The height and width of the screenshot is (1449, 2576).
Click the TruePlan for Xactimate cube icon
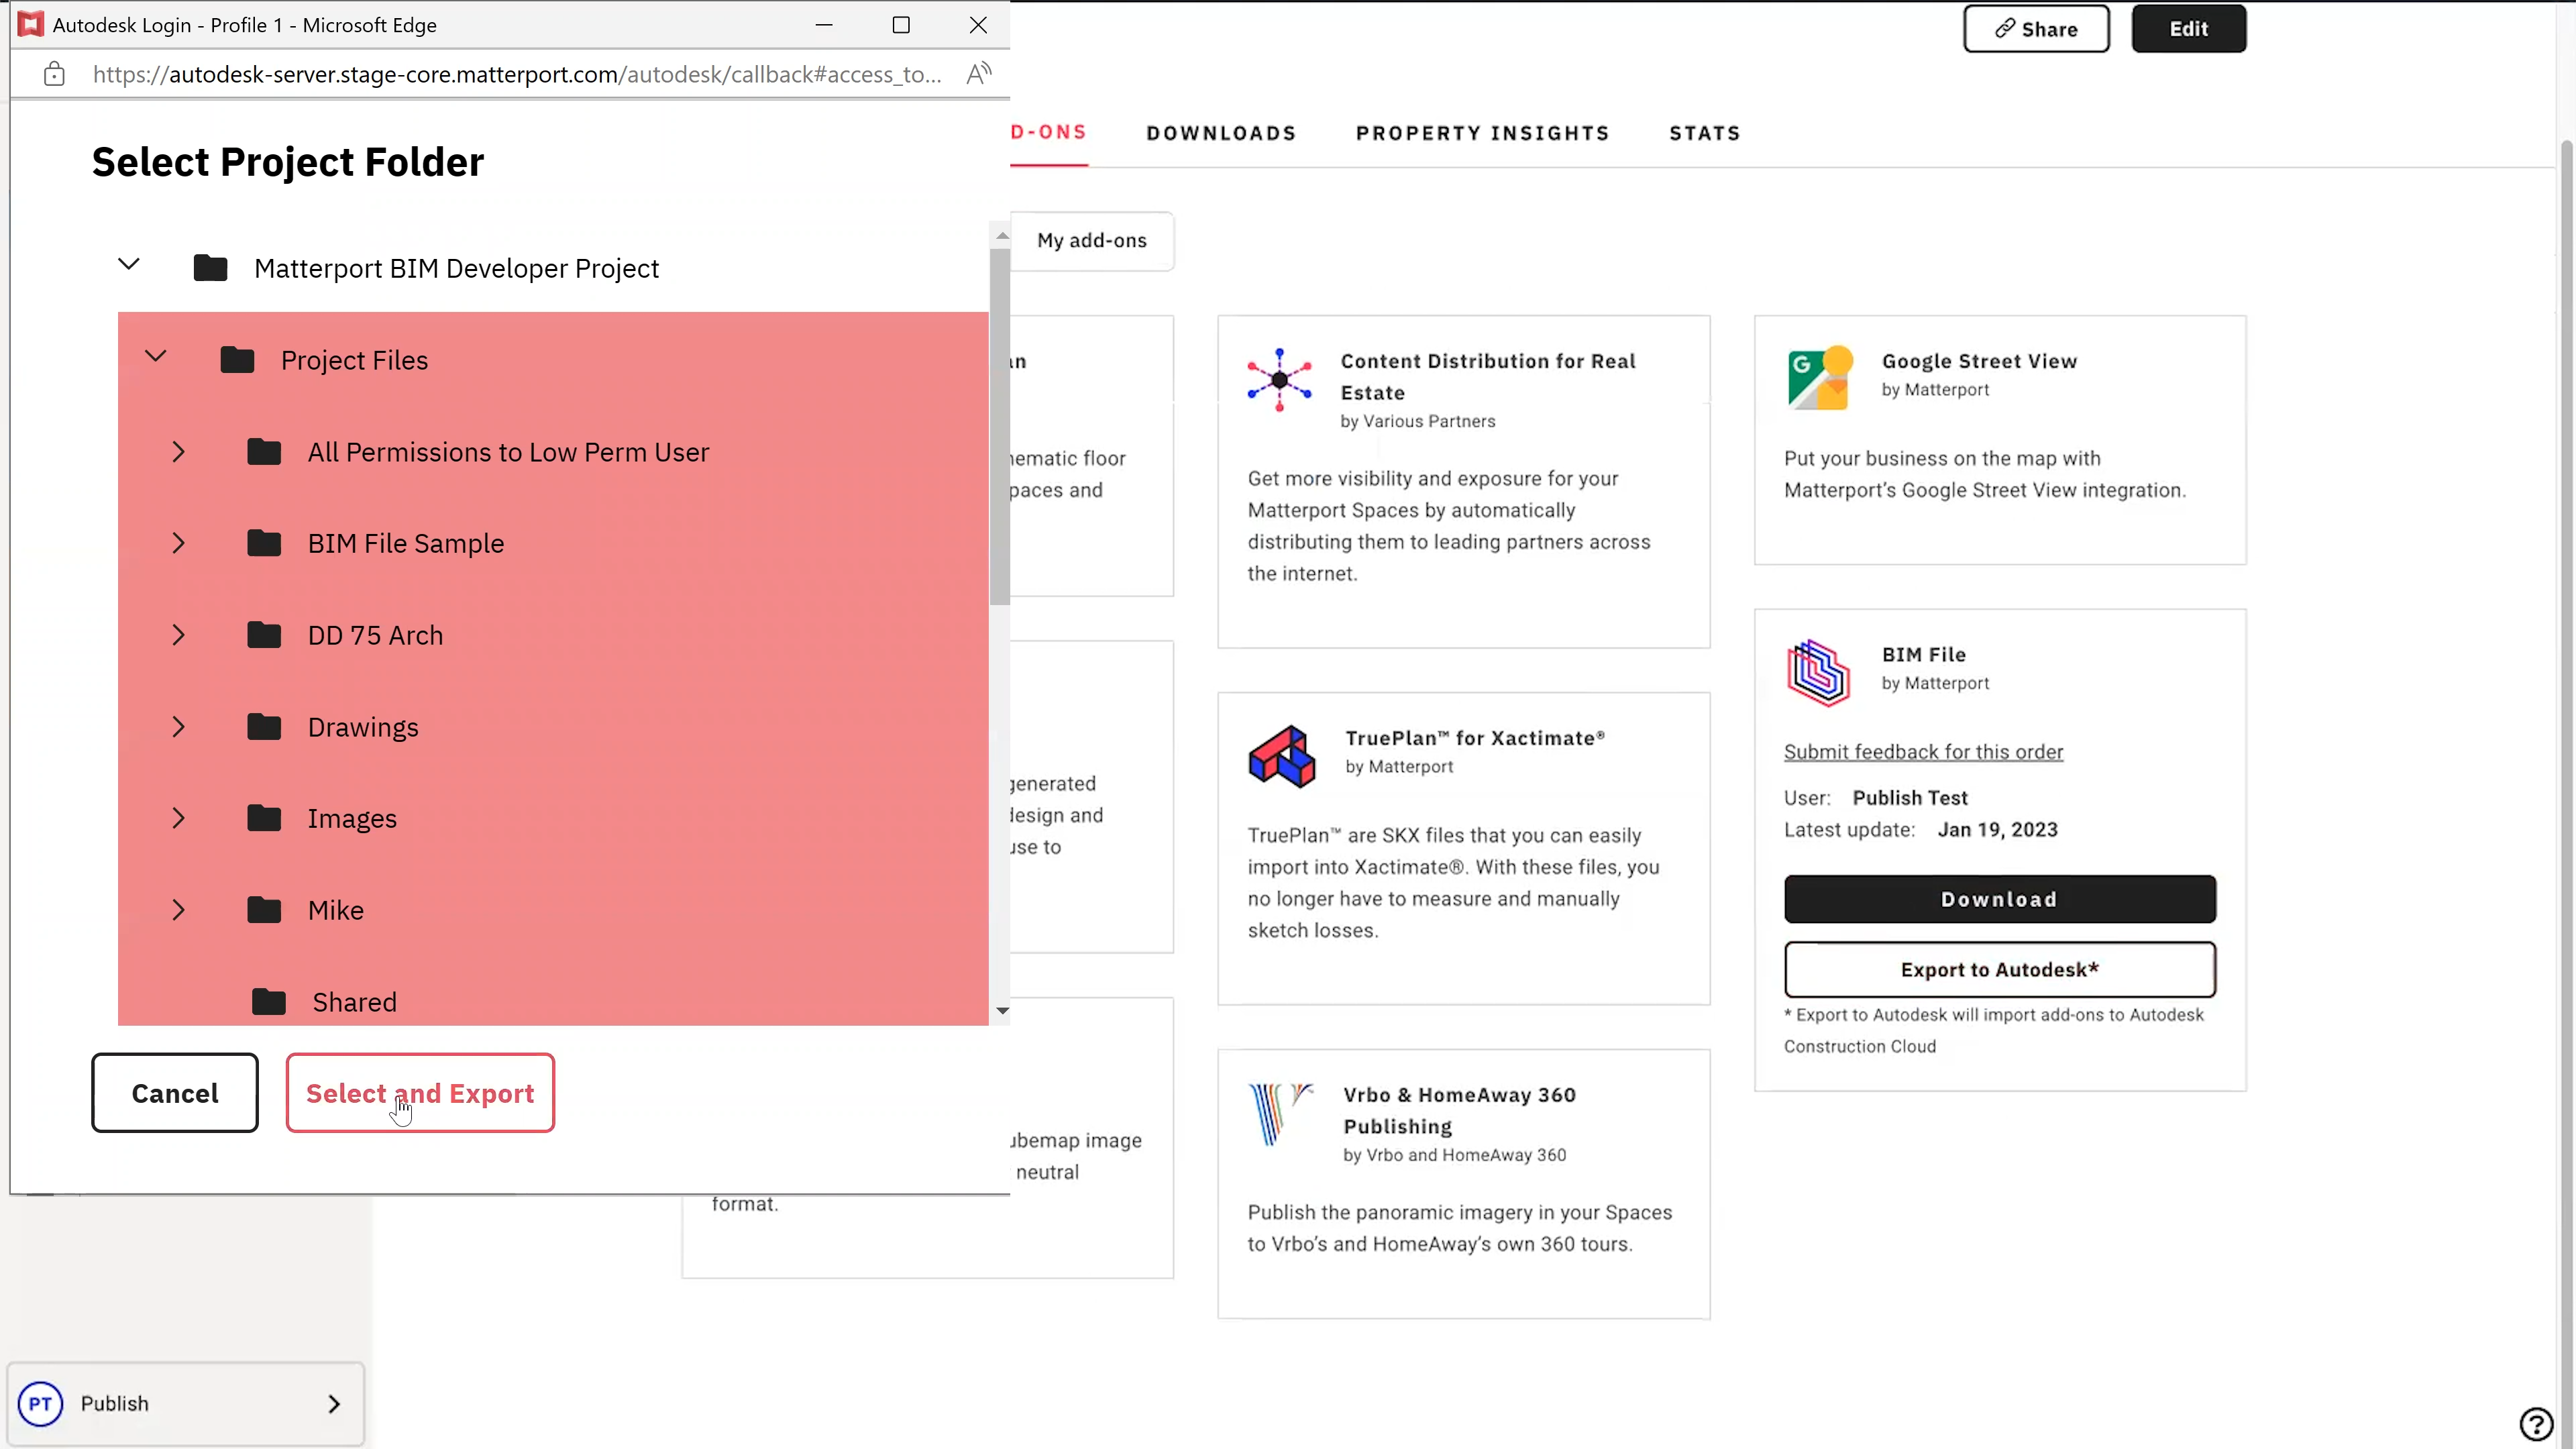click(x=1281, y=756)
